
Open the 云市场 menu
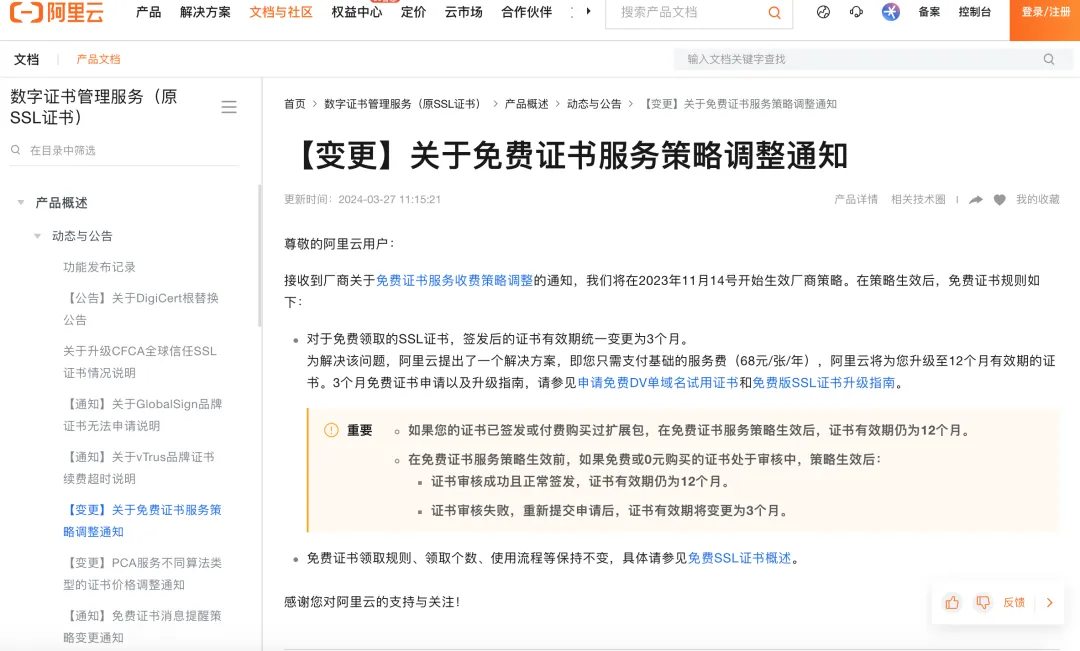tap(464, 12)
